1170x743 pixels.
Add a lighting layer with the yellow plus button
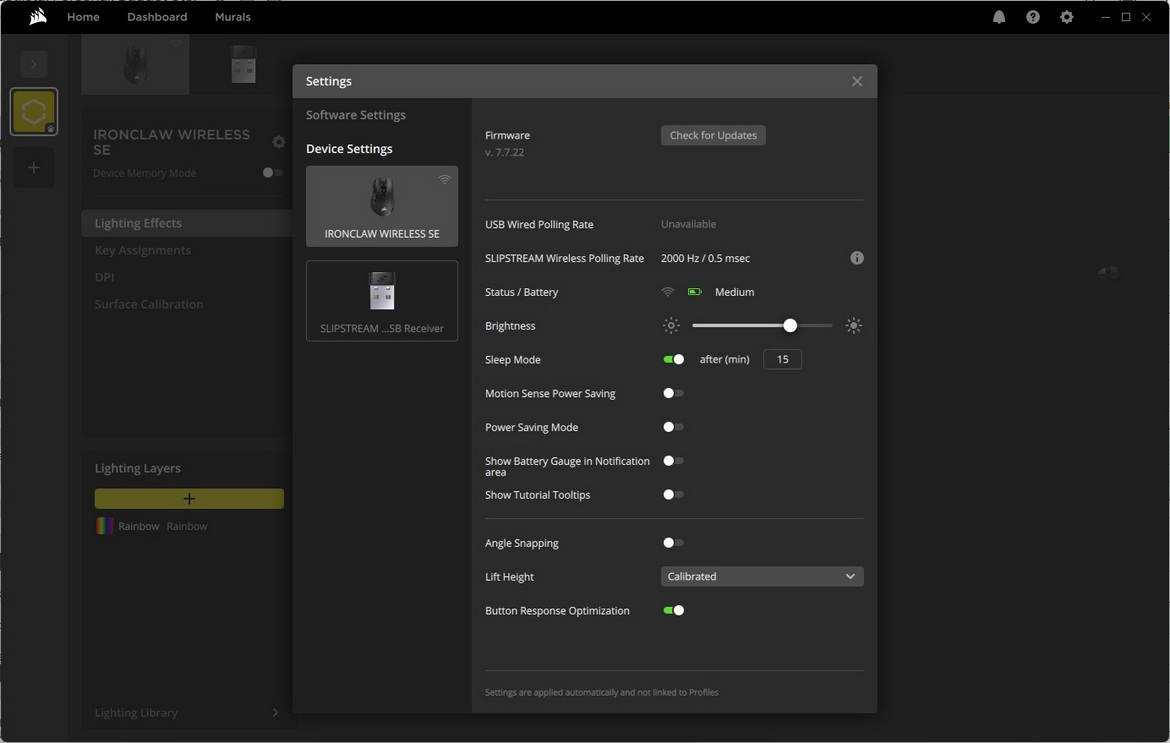coord(189,498)
